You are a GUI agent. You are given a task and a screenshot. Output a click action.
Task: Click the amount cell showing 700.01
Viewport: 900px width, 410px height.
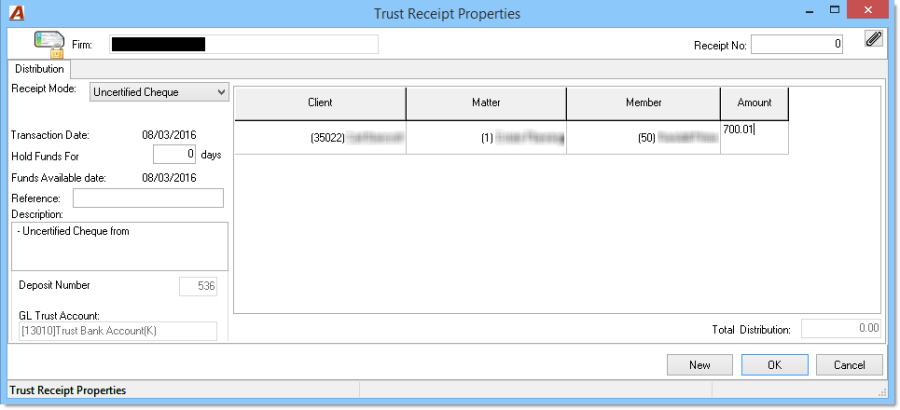coord(754,137)
